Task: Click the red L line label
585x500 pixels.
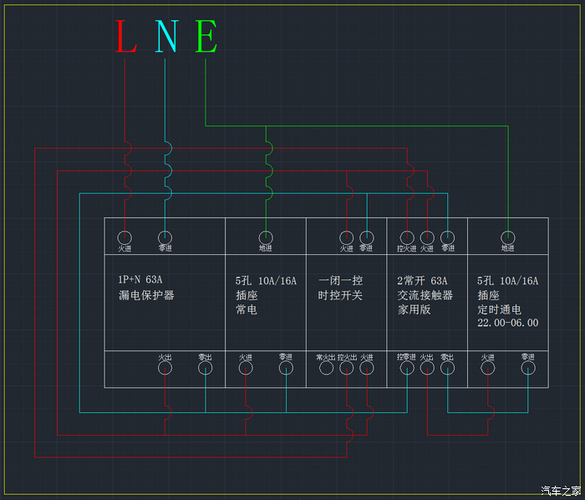Action: pos(126,36)
